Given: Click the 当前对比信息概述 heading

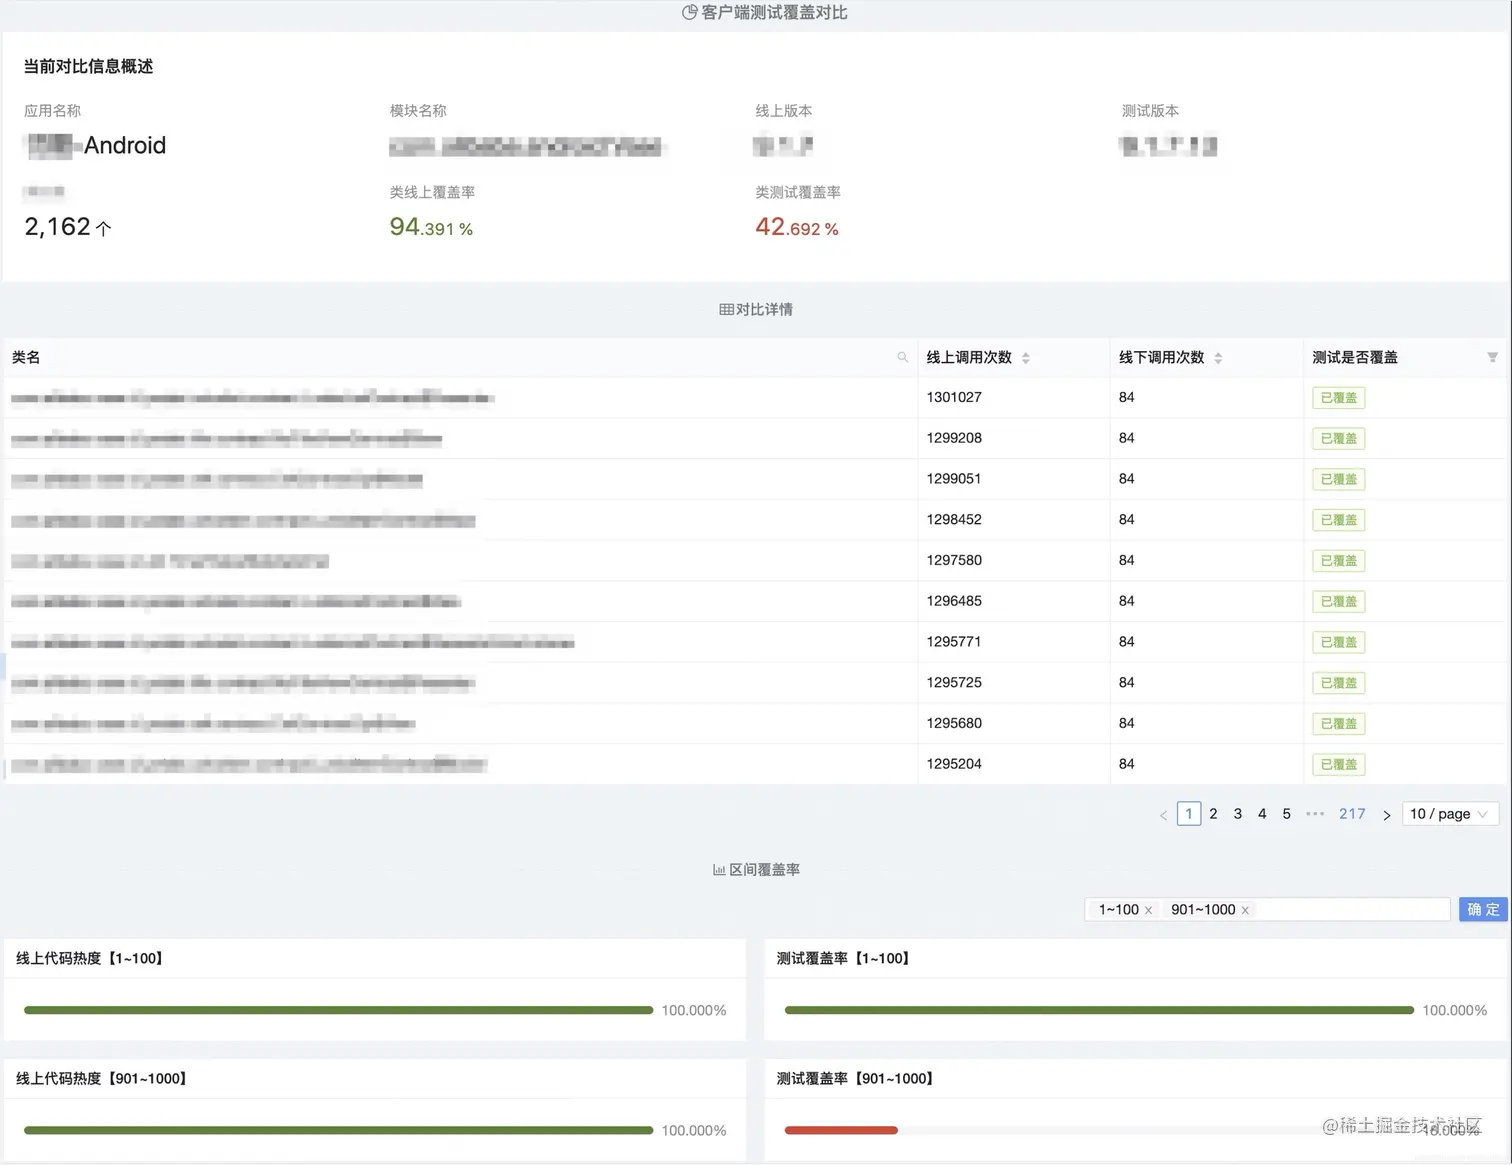Looking at the screenshot, I should [x=88, y=66].
